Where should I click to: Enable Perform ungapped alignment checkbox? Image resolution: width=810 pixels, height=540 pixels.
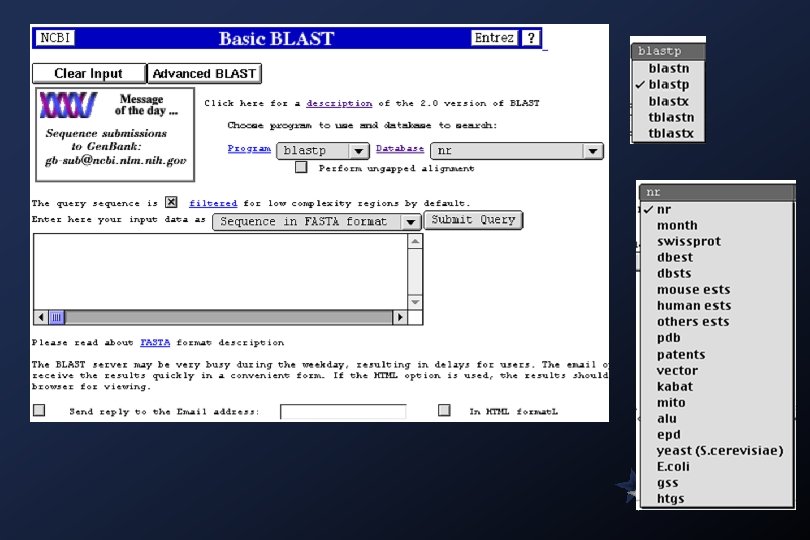301,167
